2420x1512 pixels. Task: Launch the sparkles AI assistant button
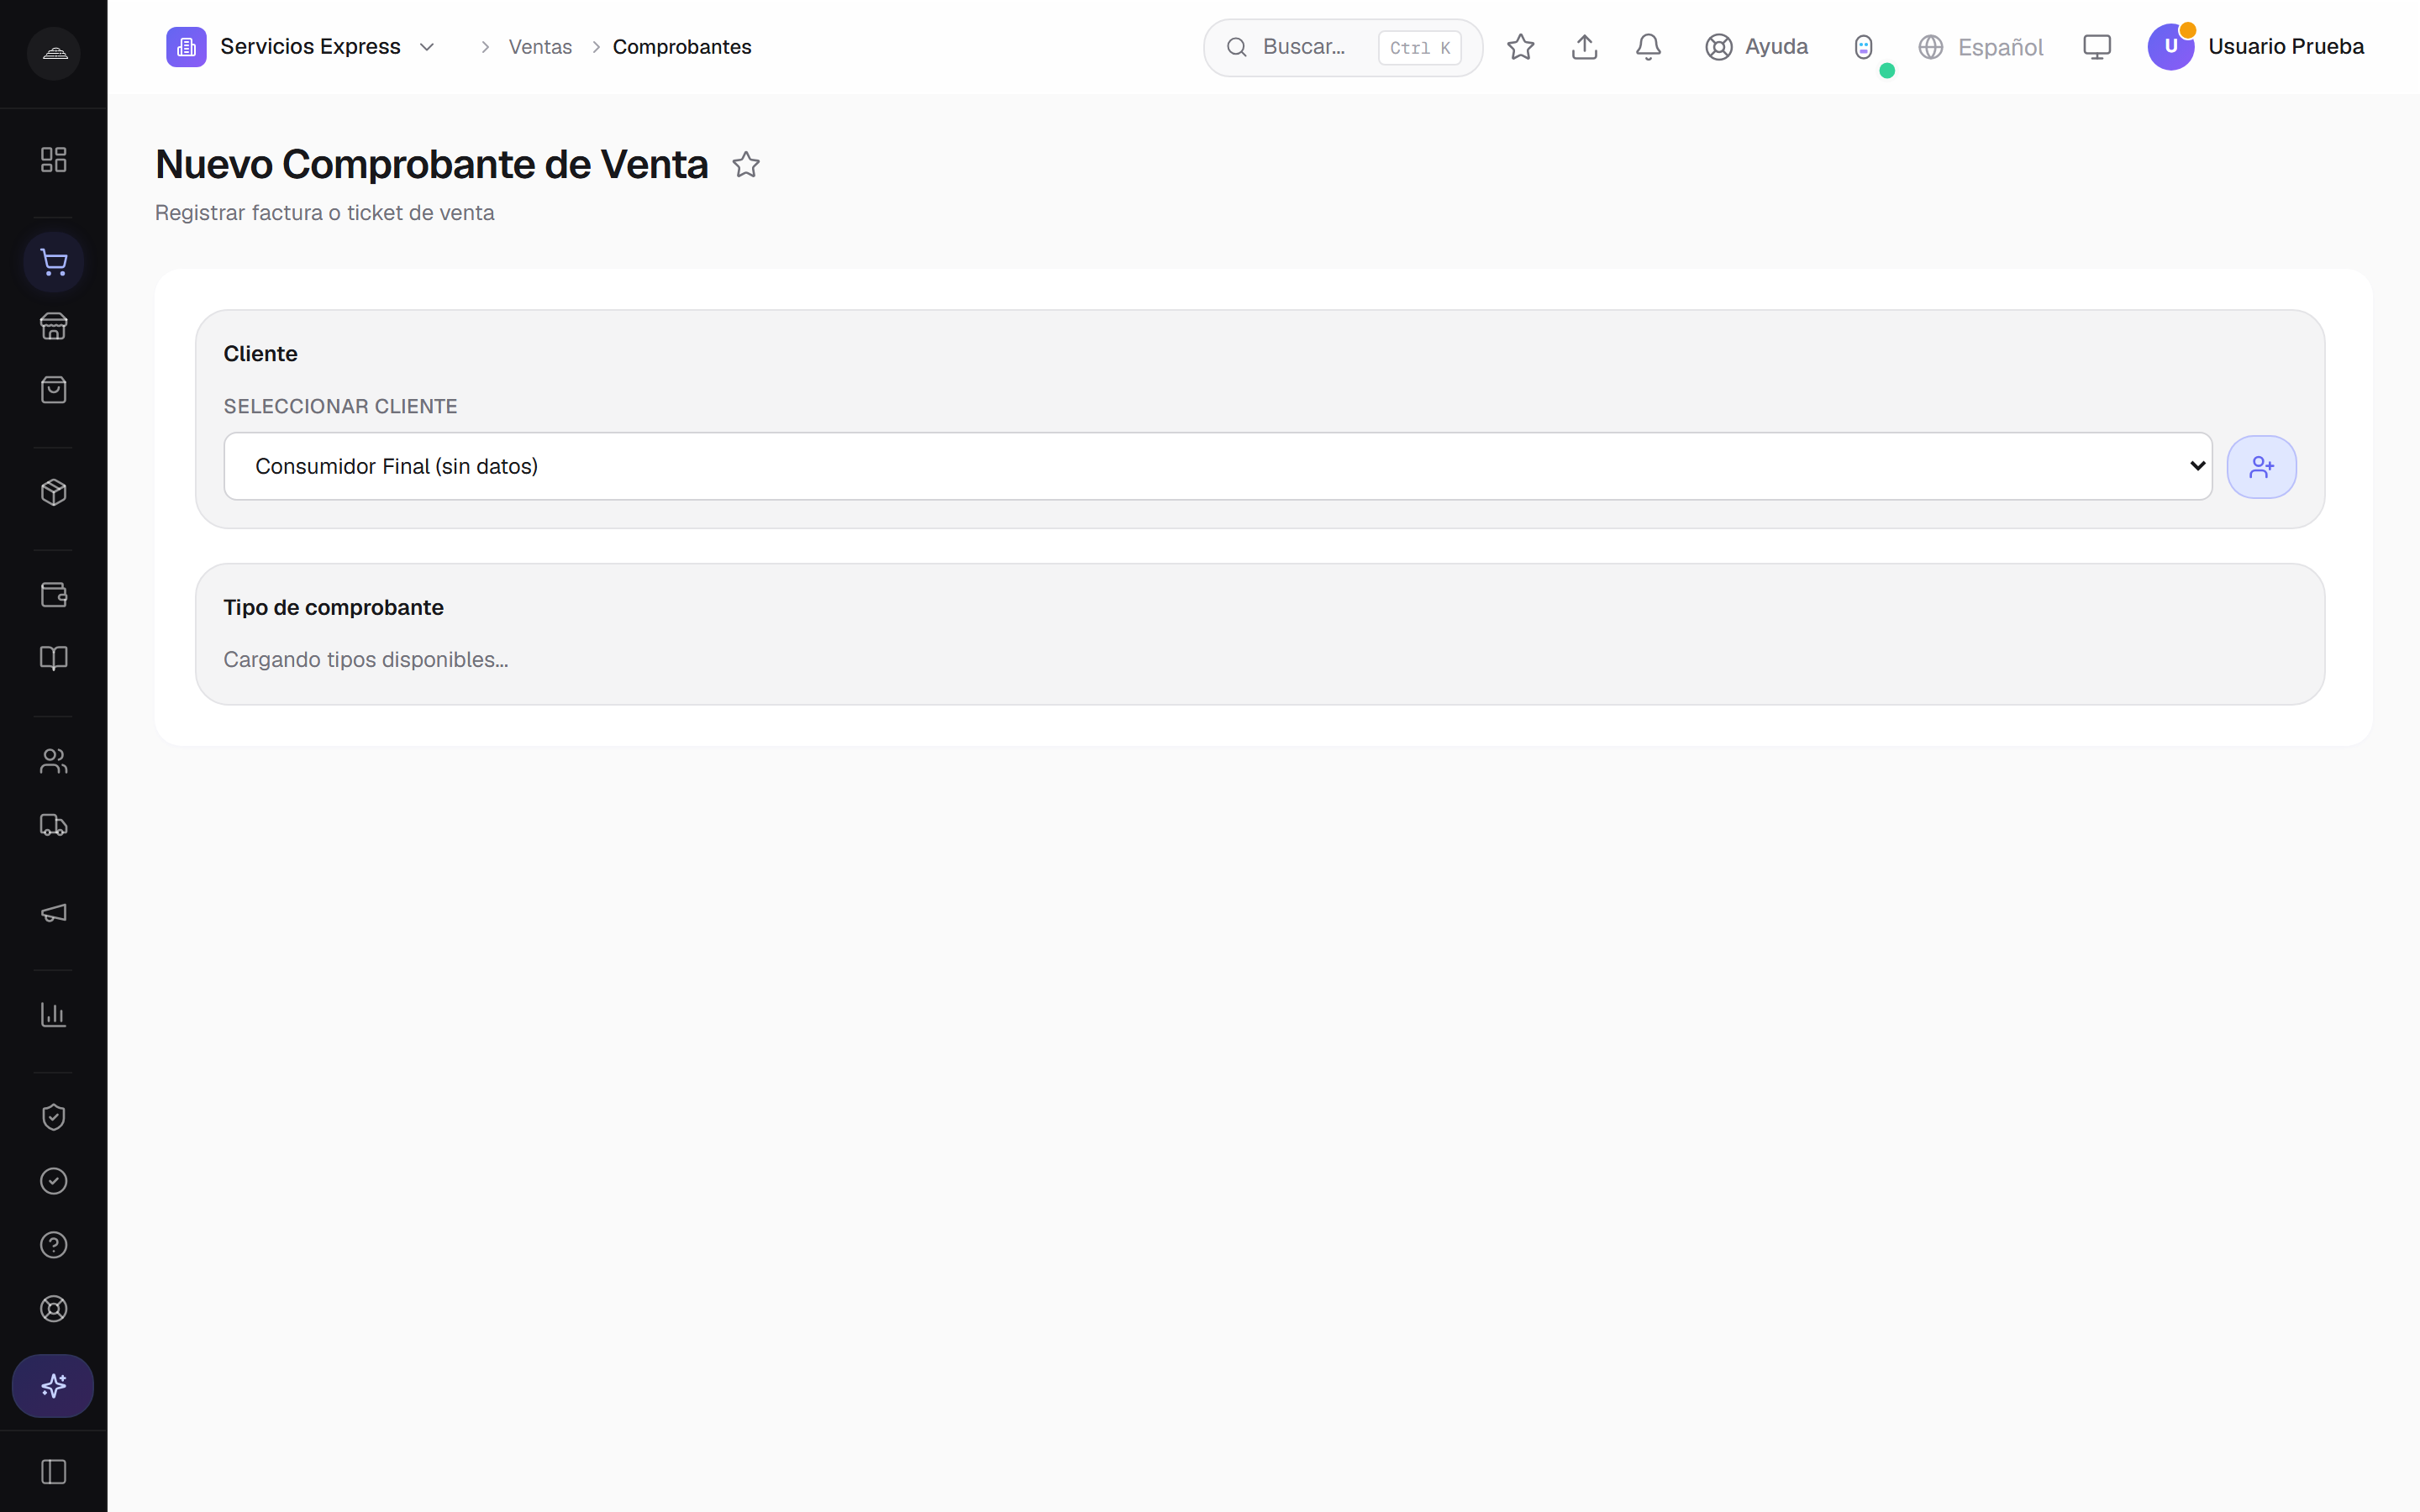coord(53,1386)
